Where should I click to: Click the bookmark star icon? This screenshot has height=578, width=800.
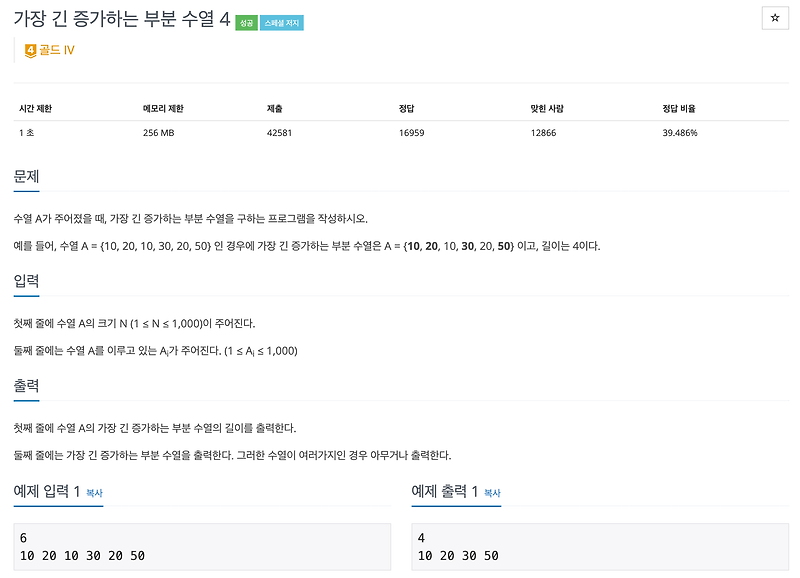coord(774,17)
